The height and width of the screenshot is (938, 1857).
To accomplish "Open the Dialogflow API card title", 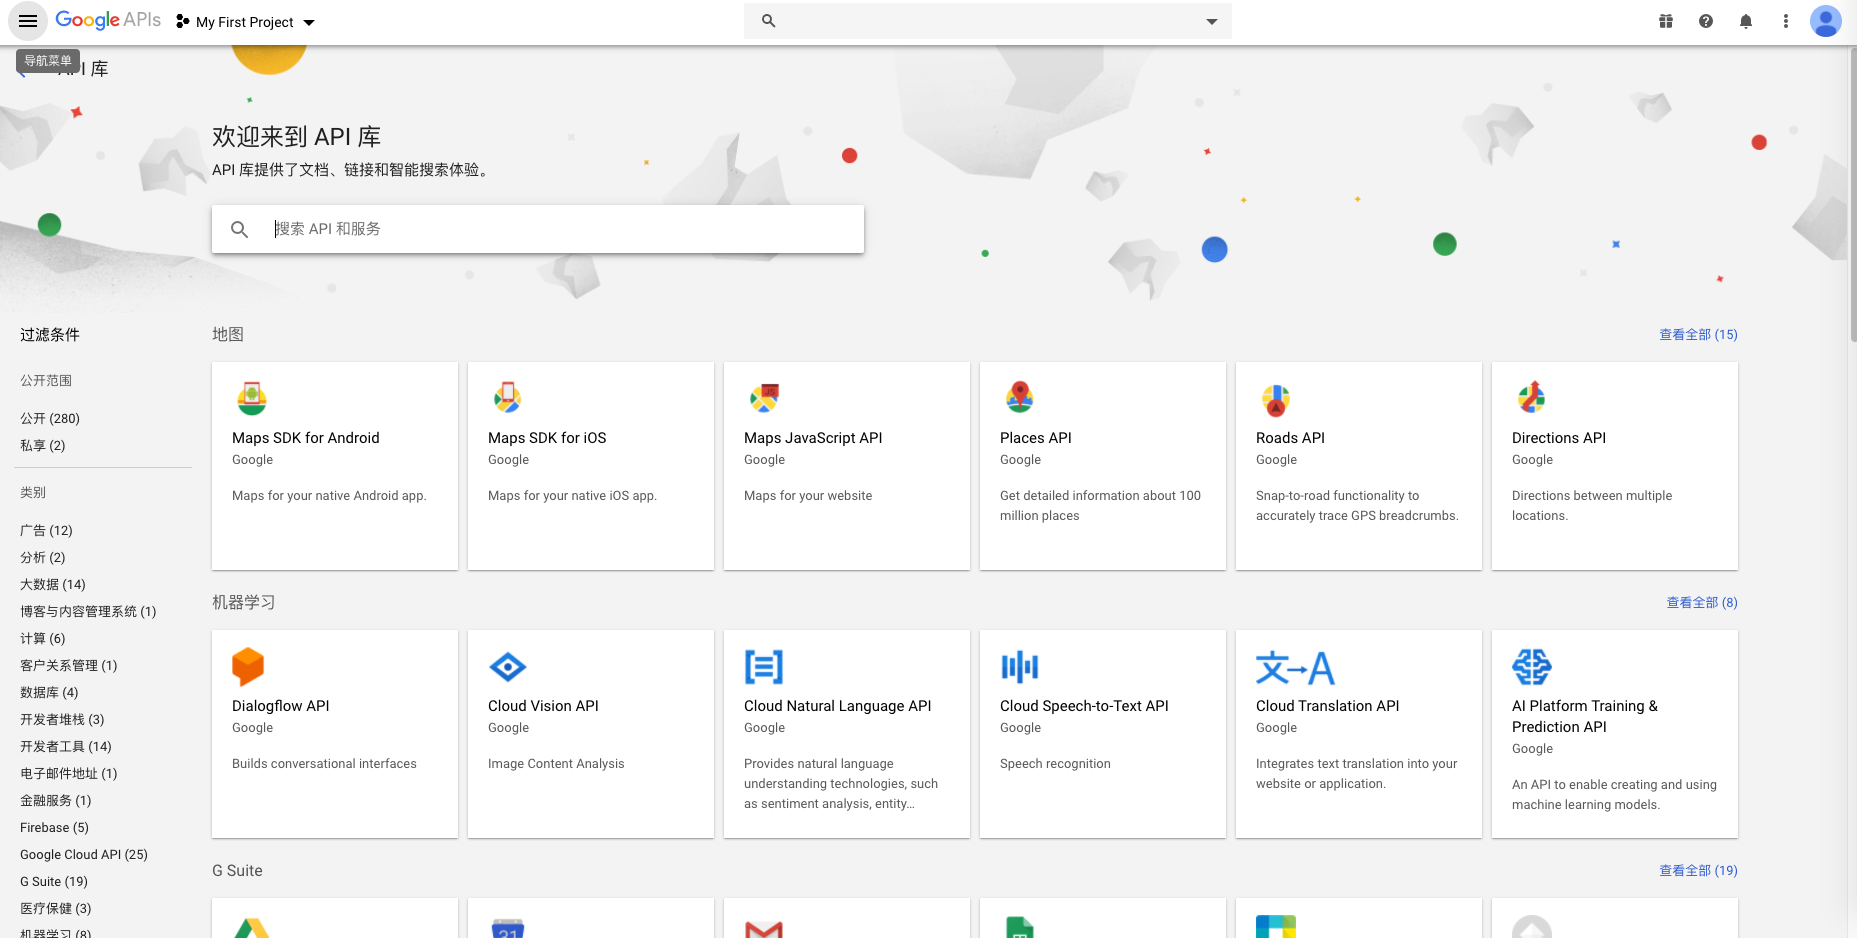I will (281, 706).
